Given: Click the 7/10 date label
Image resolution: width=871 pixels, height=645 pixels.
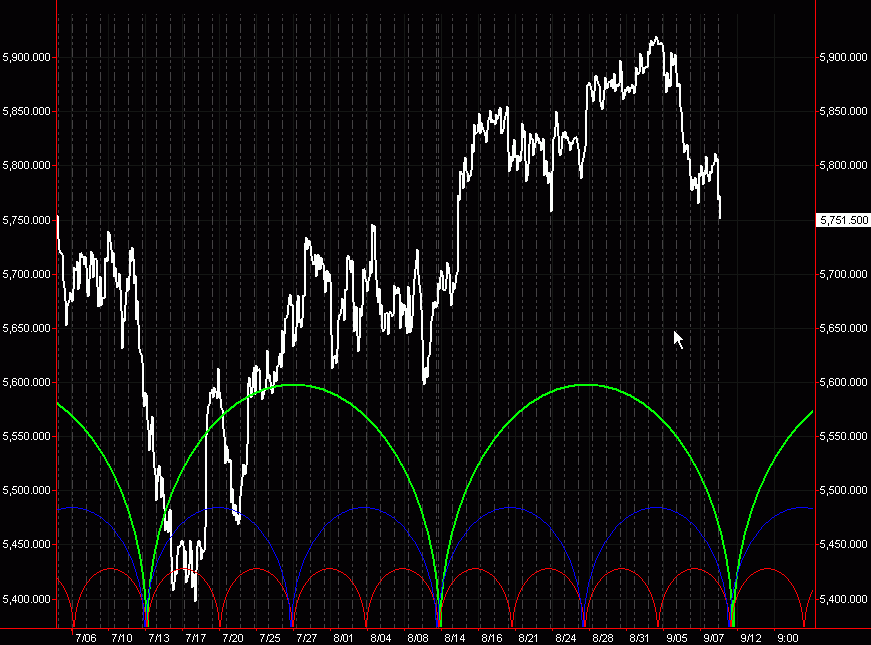Looking at the screenshot, I should (122, 638).
